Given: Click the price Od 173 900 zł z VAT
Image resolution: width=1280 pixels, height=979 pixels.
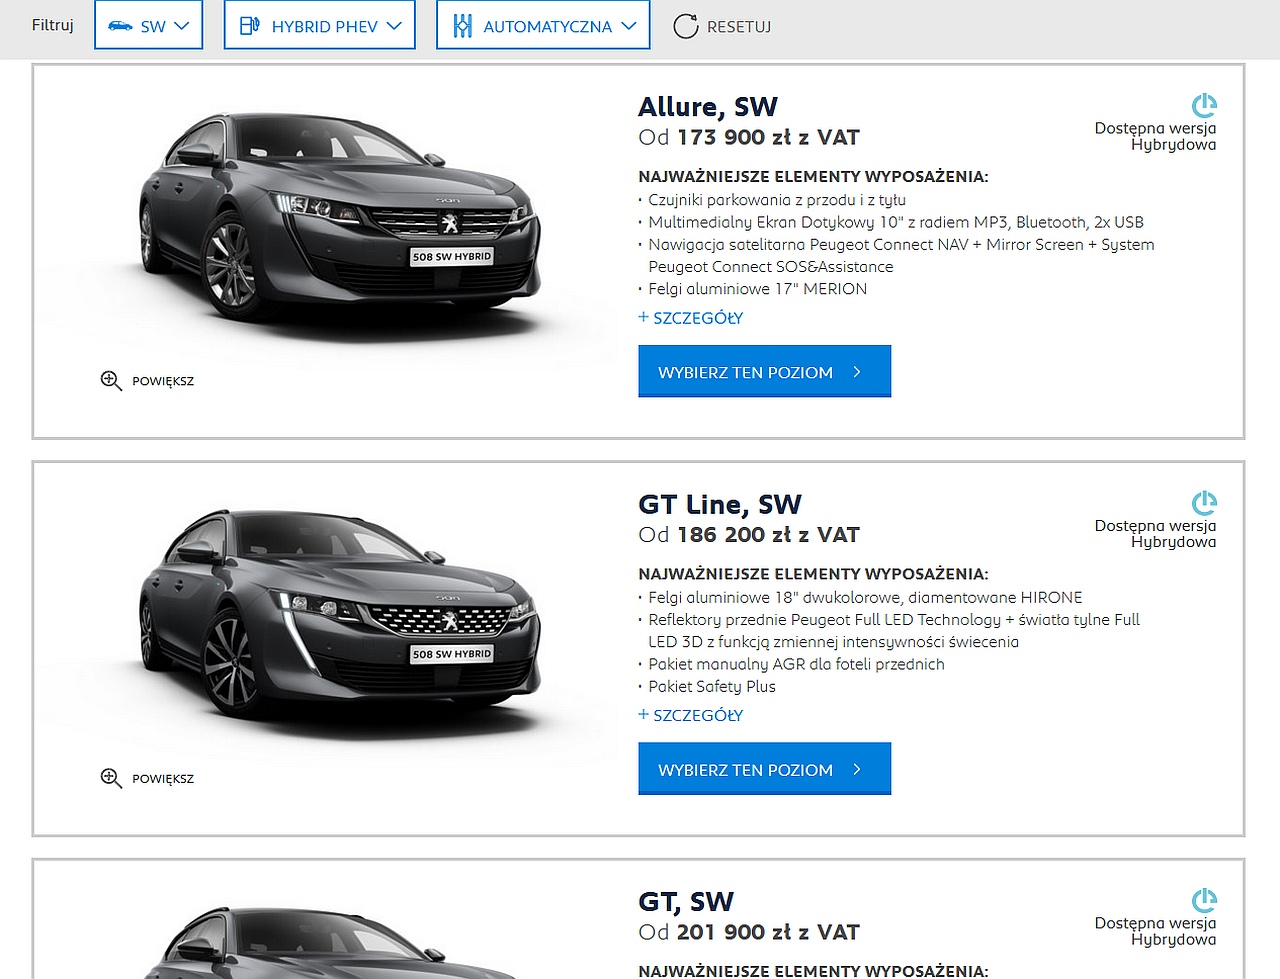Looking at the screenshot, I should [x=749, y=138].
